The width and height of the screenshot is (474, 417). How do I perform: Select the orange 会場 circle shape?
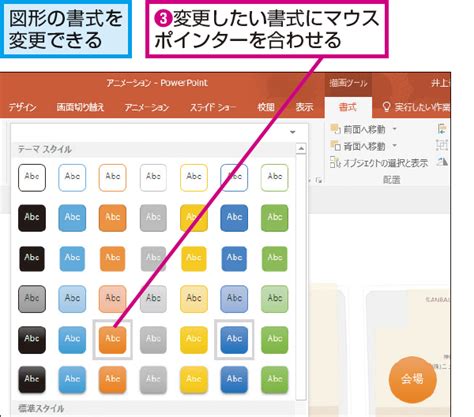click(x=412, y=379)
